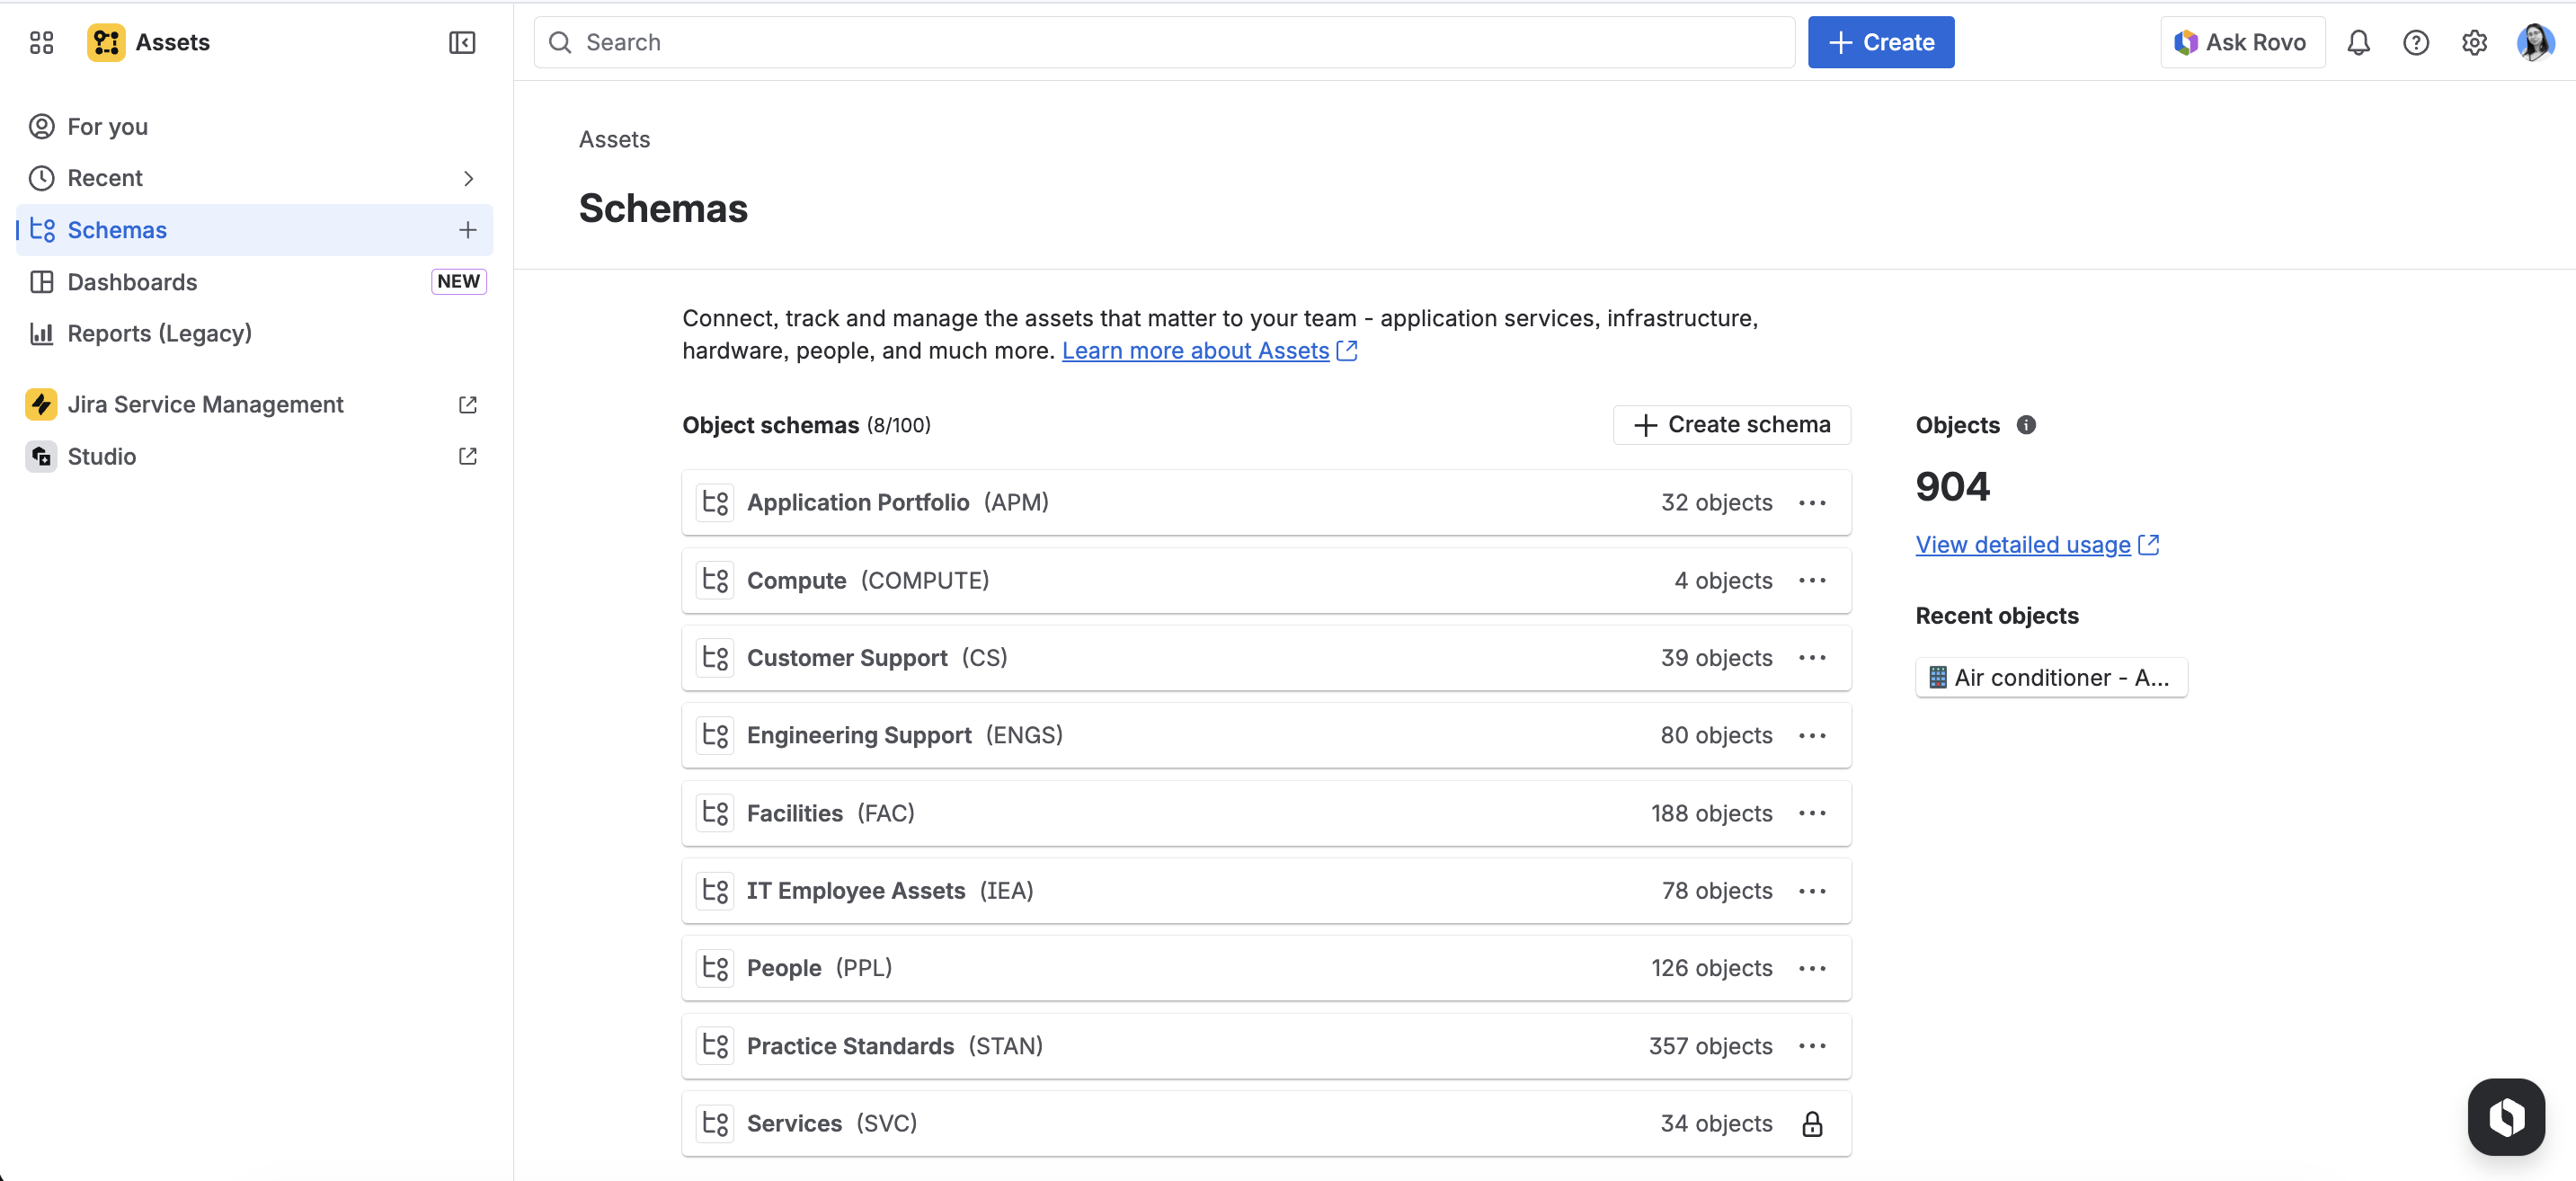Open the app switcher grid icon
The height and width of the screenshot is (1181, 2576).
pos(41,42)
